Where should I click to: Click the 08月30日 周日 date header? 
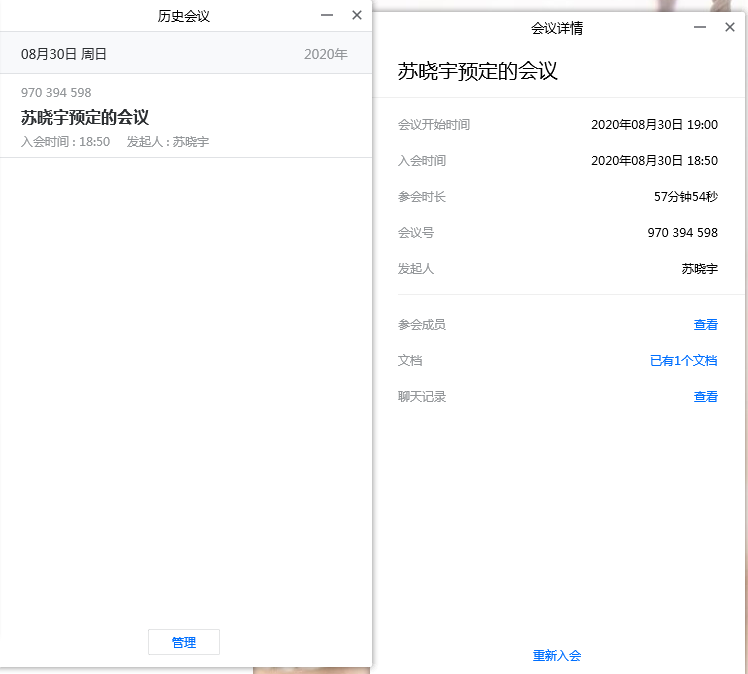click(x=64, y=54)
